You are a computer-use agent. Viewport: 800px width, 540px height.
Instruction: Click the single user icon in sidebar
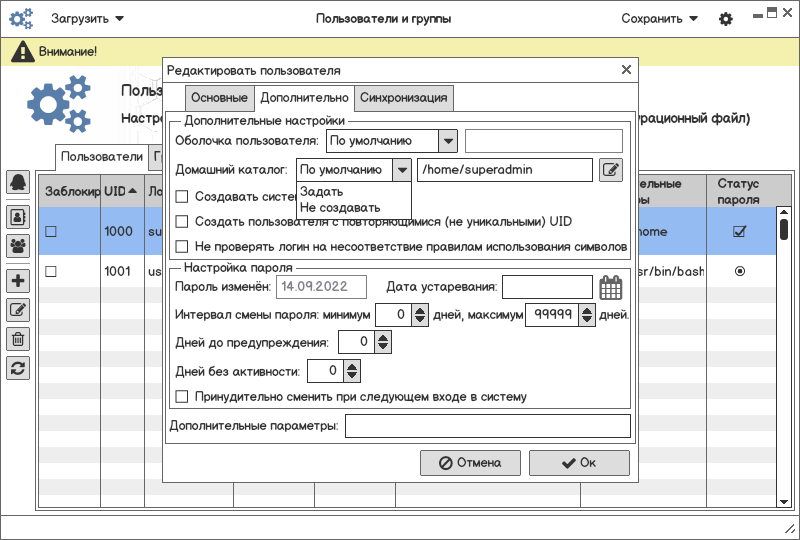(x=18, y=215)
